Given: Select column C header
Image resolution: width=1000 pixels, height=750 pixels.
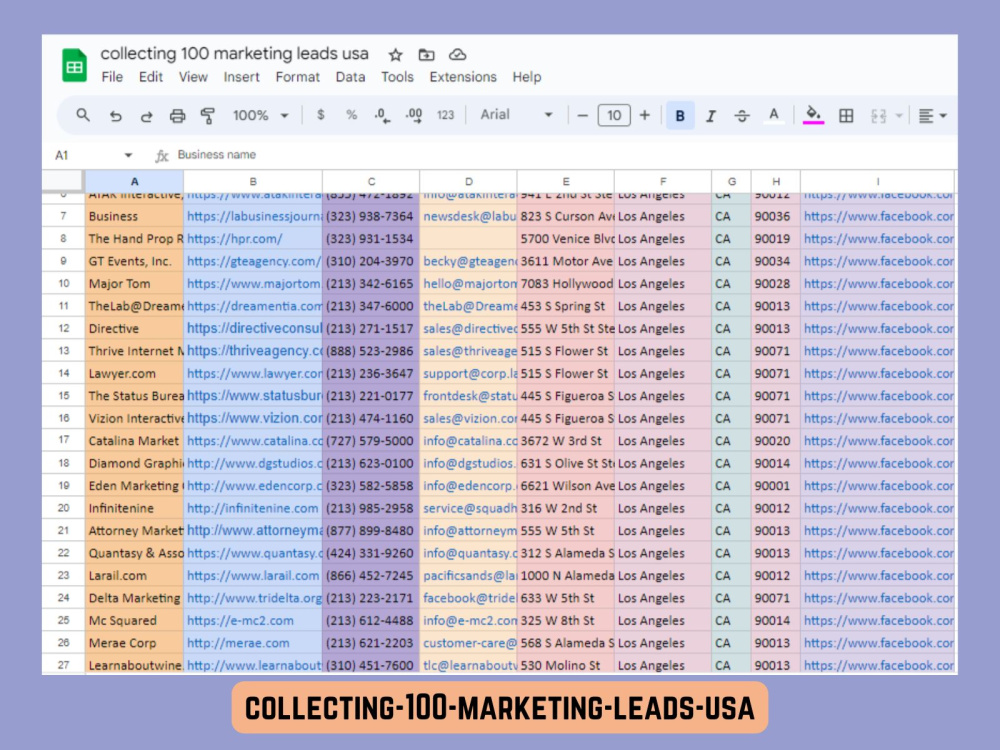Looking at the screenshot, I should [371, 181].
